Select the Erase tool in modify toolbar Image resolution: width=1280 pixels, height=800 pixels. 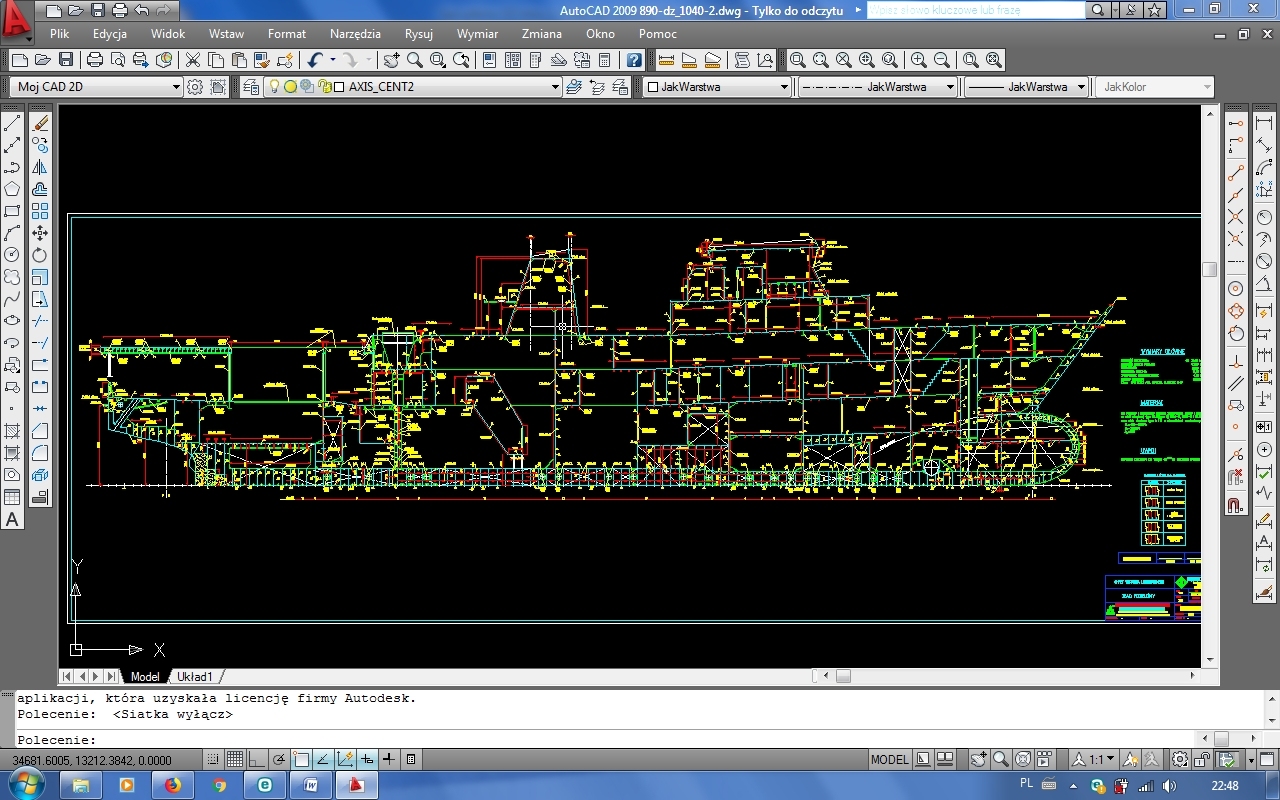(40, 123)
